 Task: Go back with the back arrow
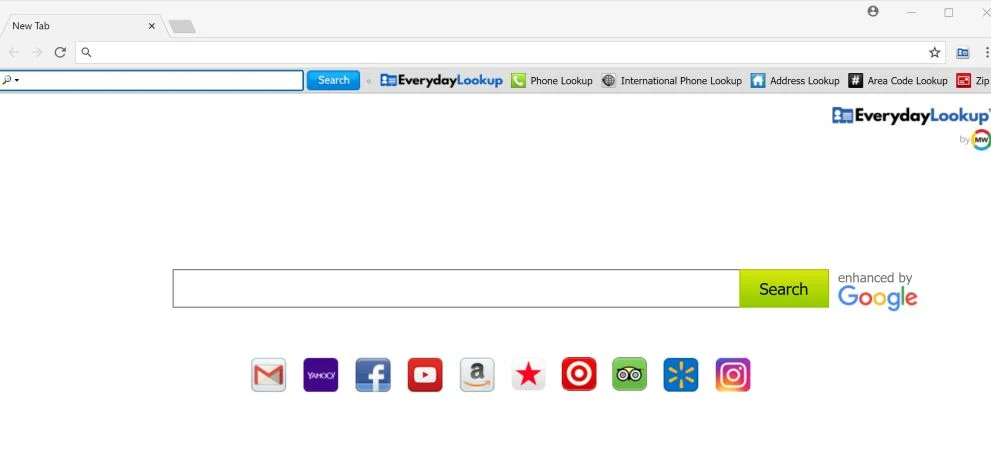point(14,52)
